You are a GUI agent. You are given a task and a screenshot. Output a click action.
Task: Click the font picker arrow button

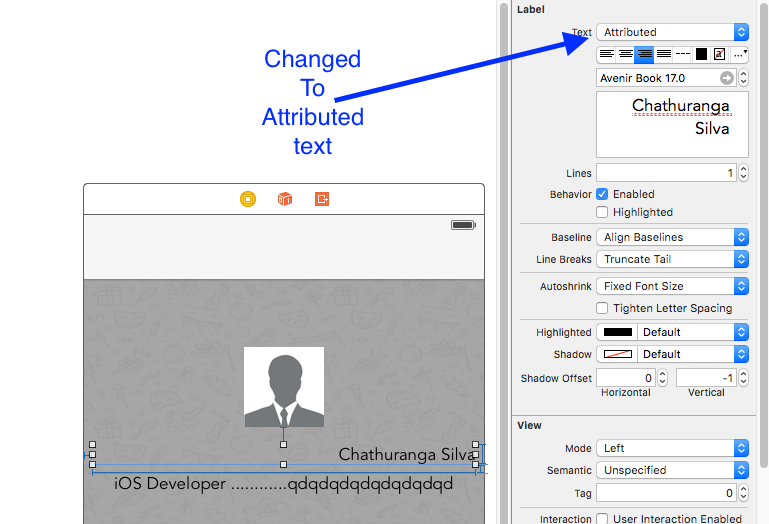(x=727, y=78)
